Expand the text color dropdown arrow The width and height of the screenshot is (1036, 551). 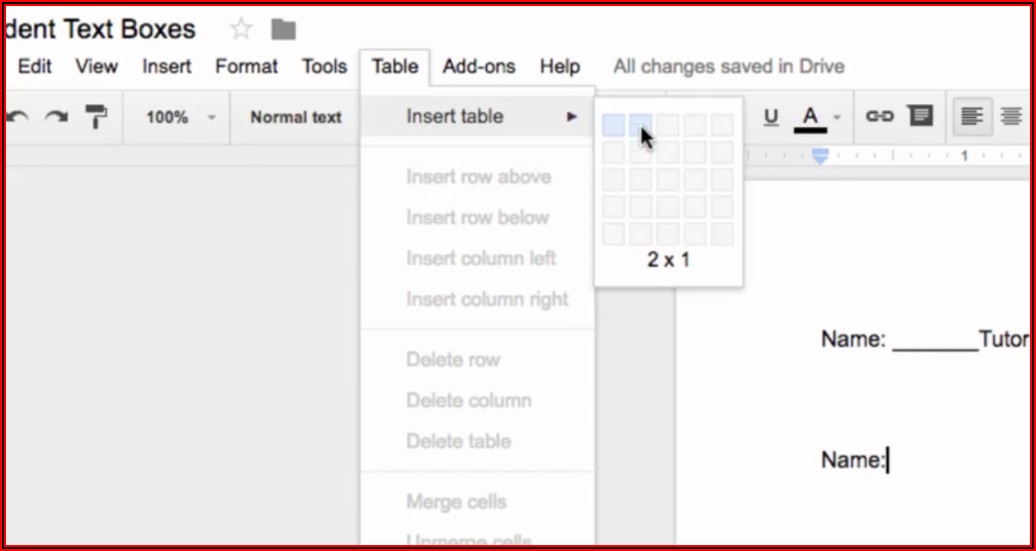point(837,117)
